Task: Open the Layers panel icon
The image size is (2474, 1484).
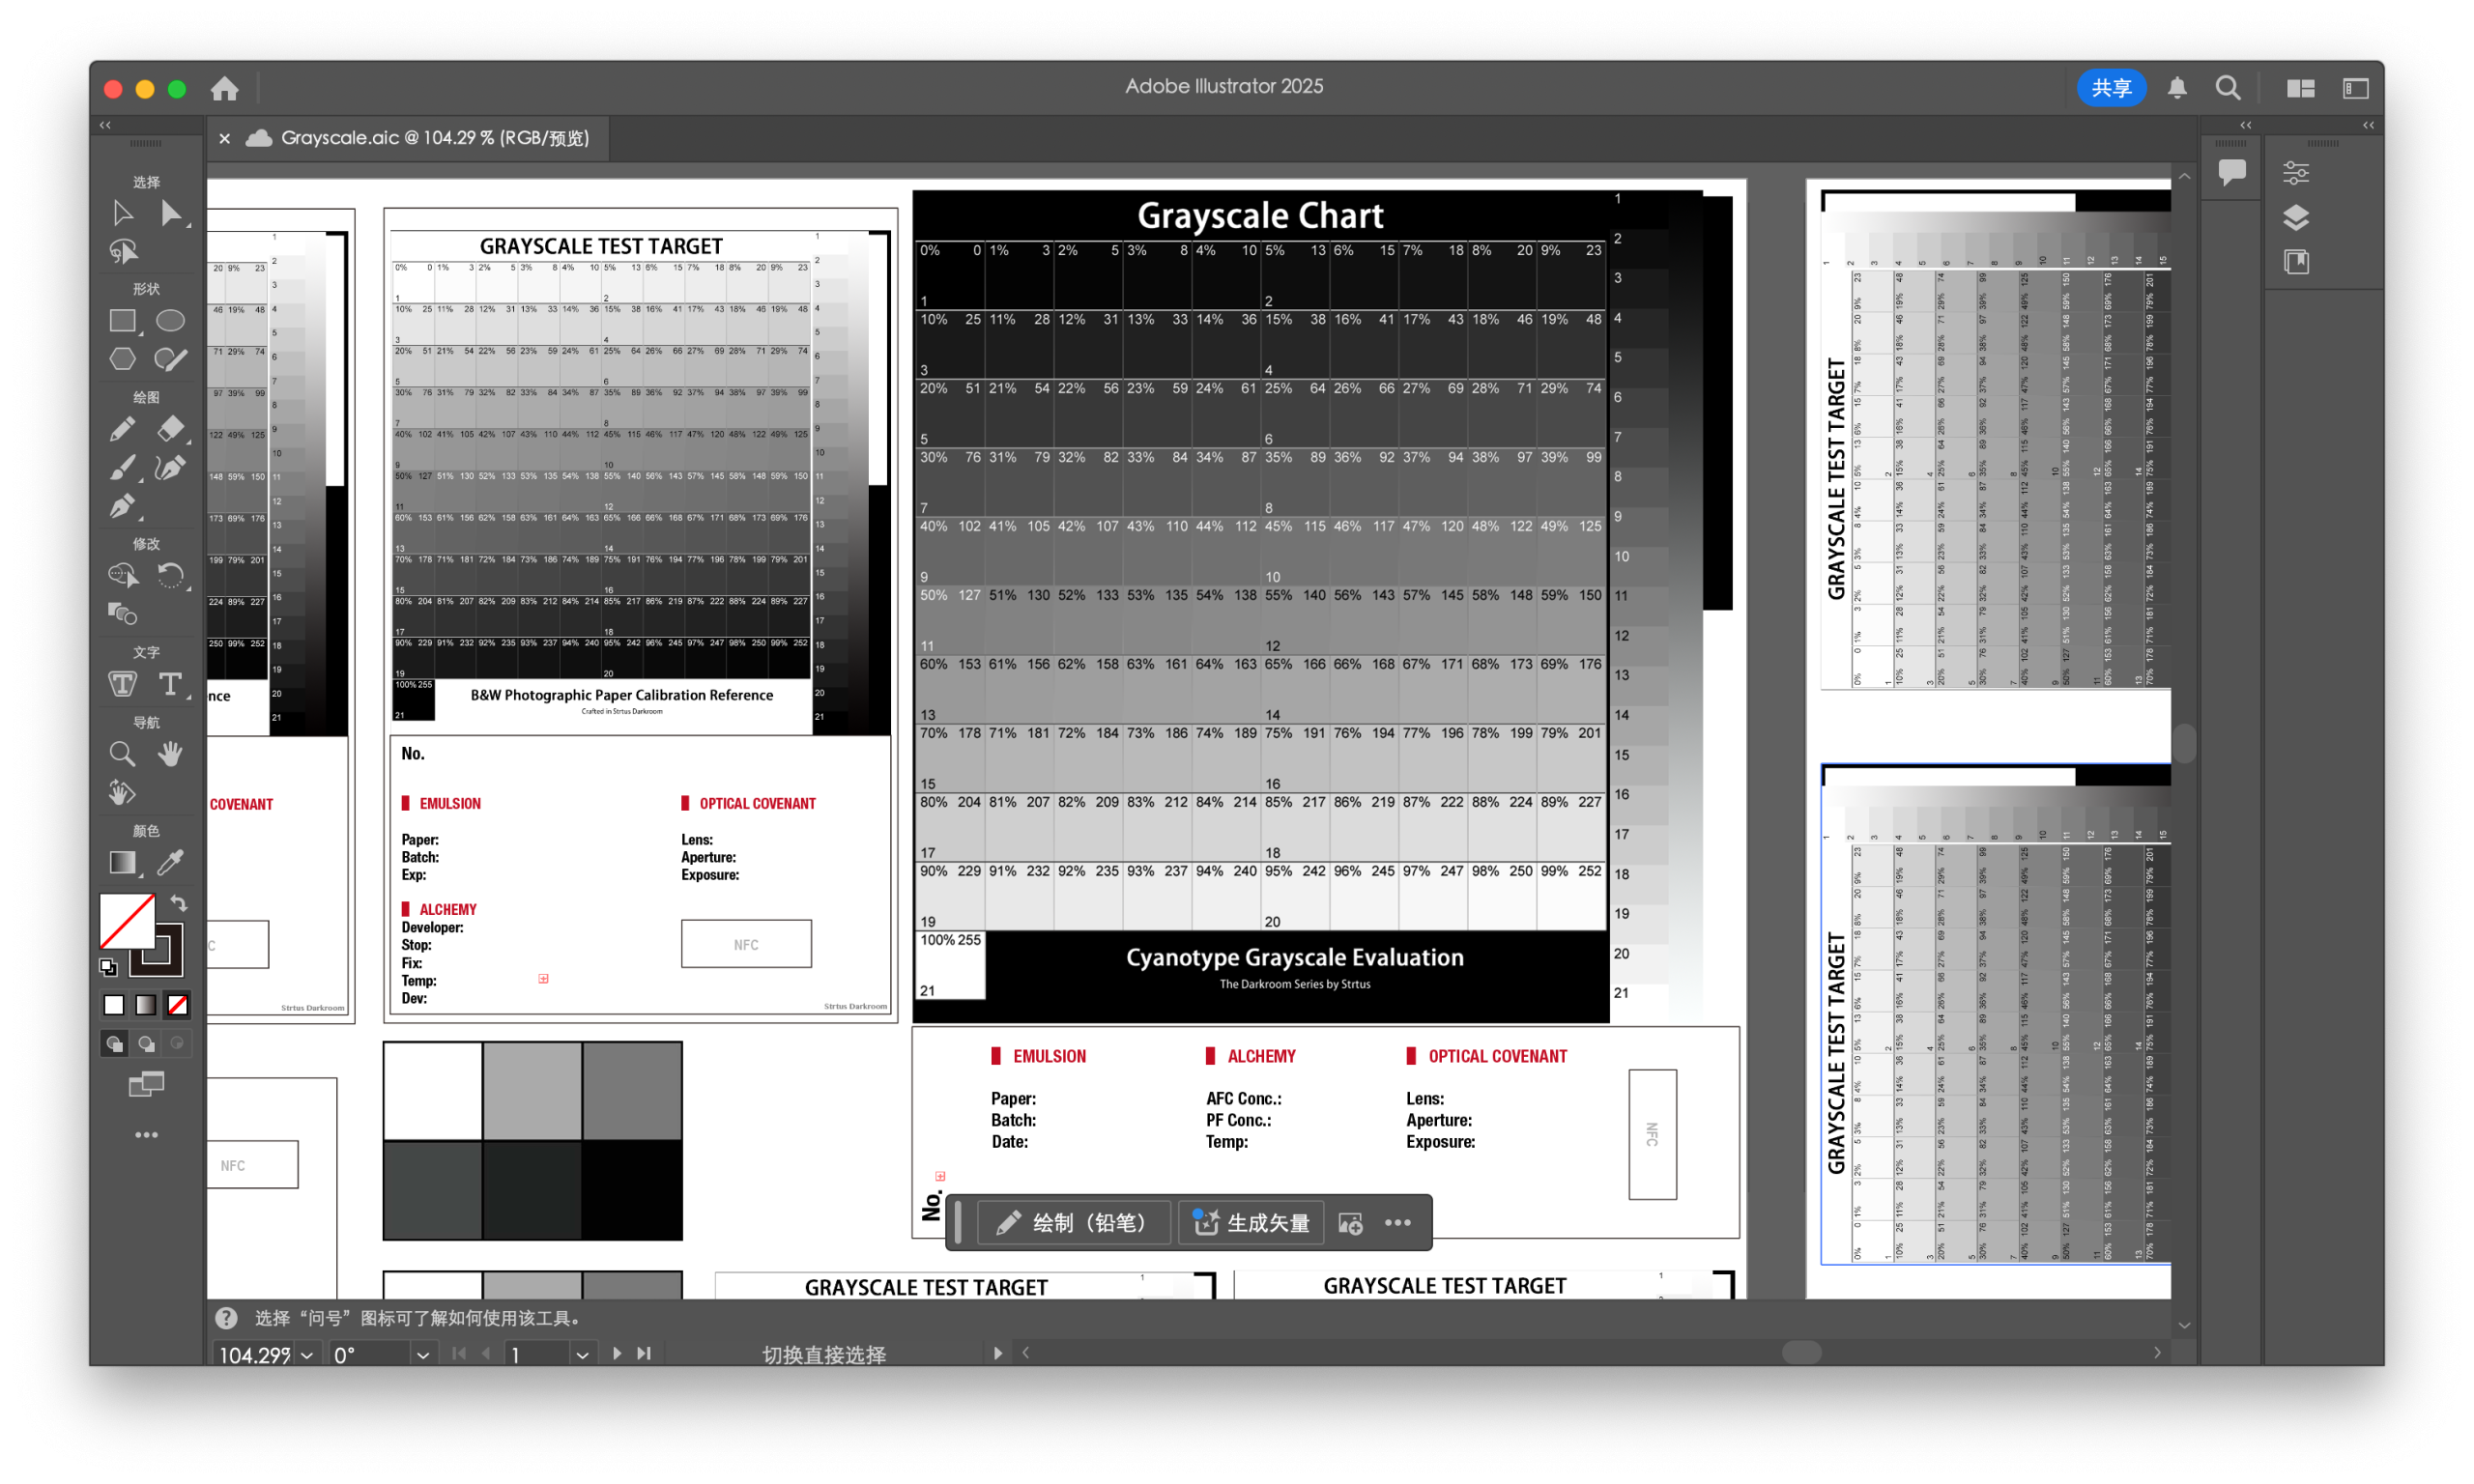Action: [x=2296, y=217]
